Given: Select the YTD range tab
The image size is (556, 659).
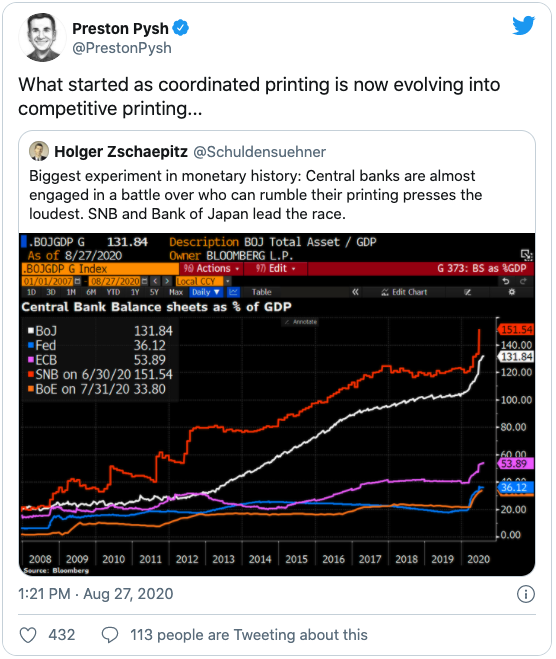Looking at the screenshot, I should (113, 292).
